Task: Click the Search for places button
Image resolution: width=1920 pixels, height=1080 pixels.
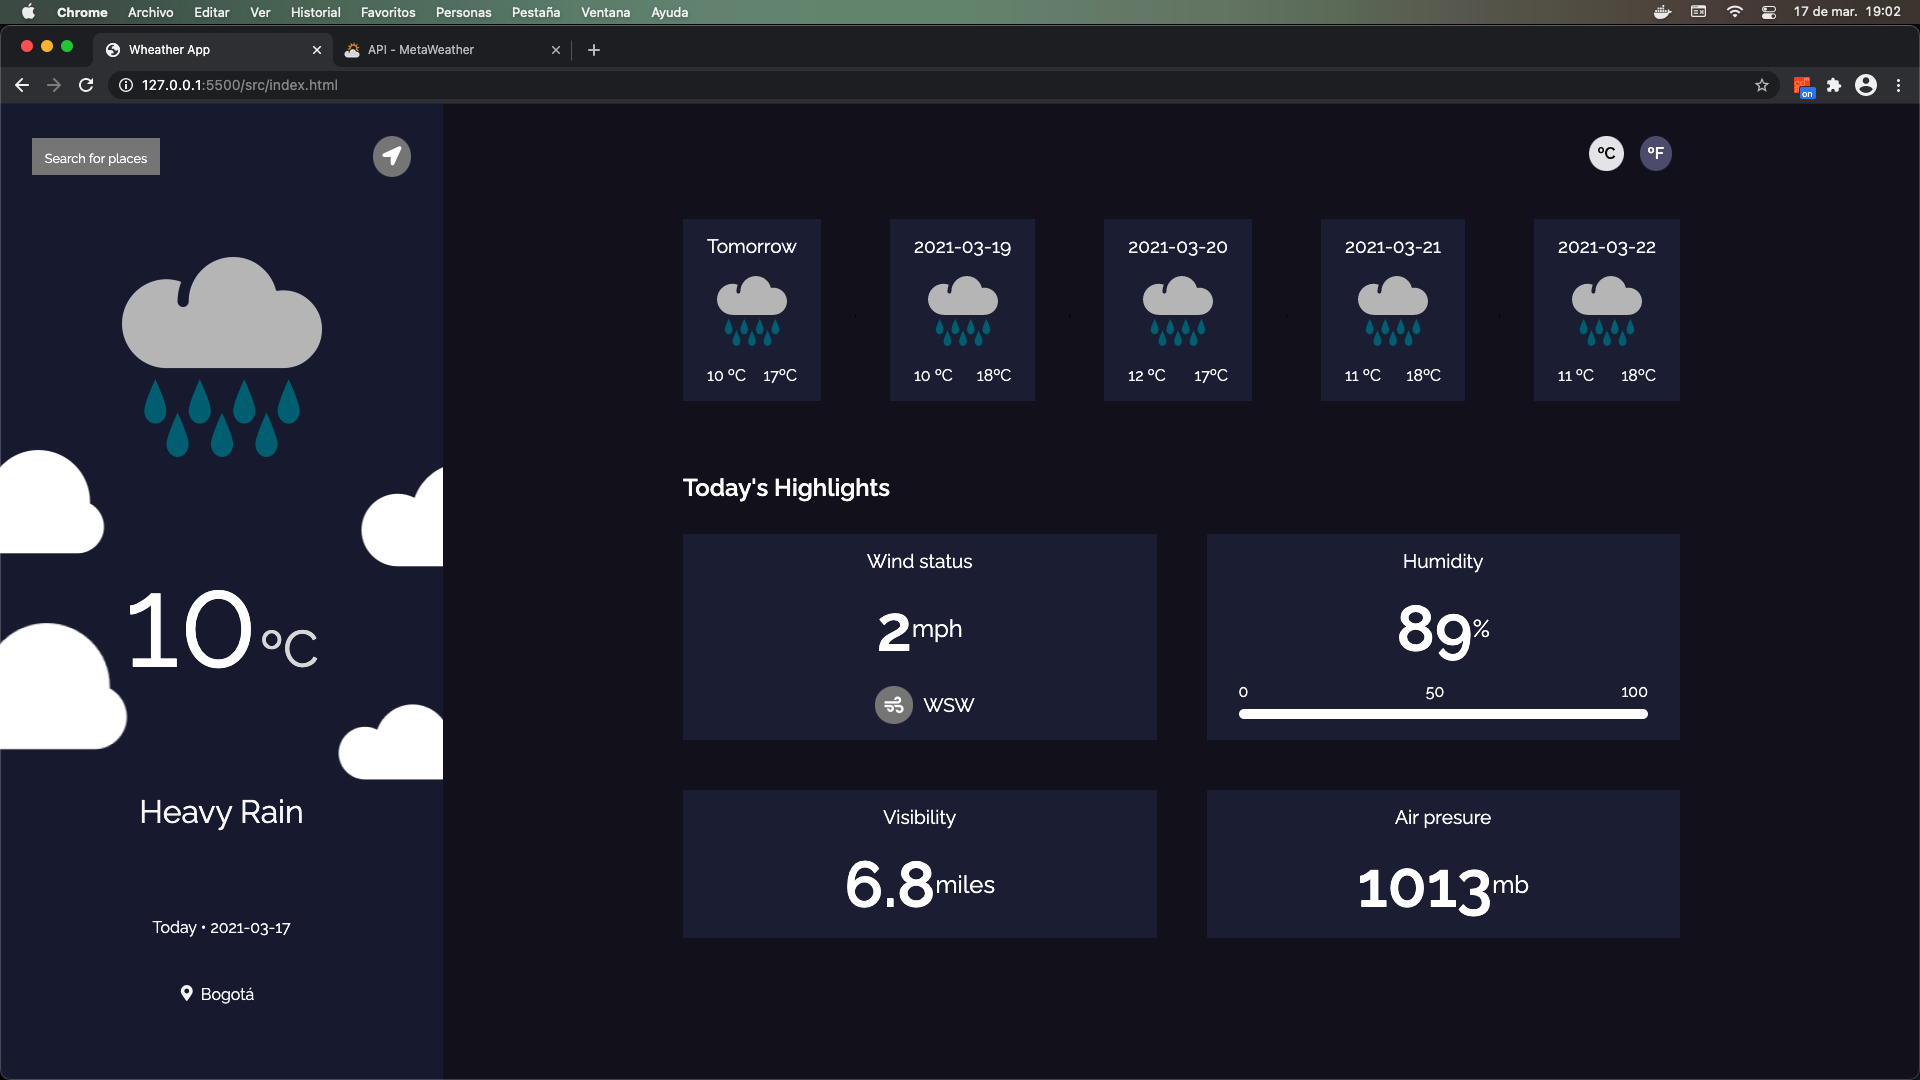Action: (95, 157)
